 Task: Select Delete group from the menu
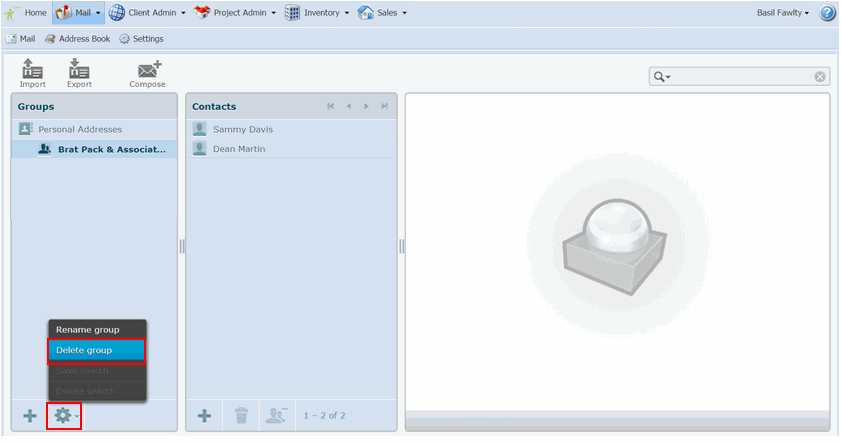(97, 350)
